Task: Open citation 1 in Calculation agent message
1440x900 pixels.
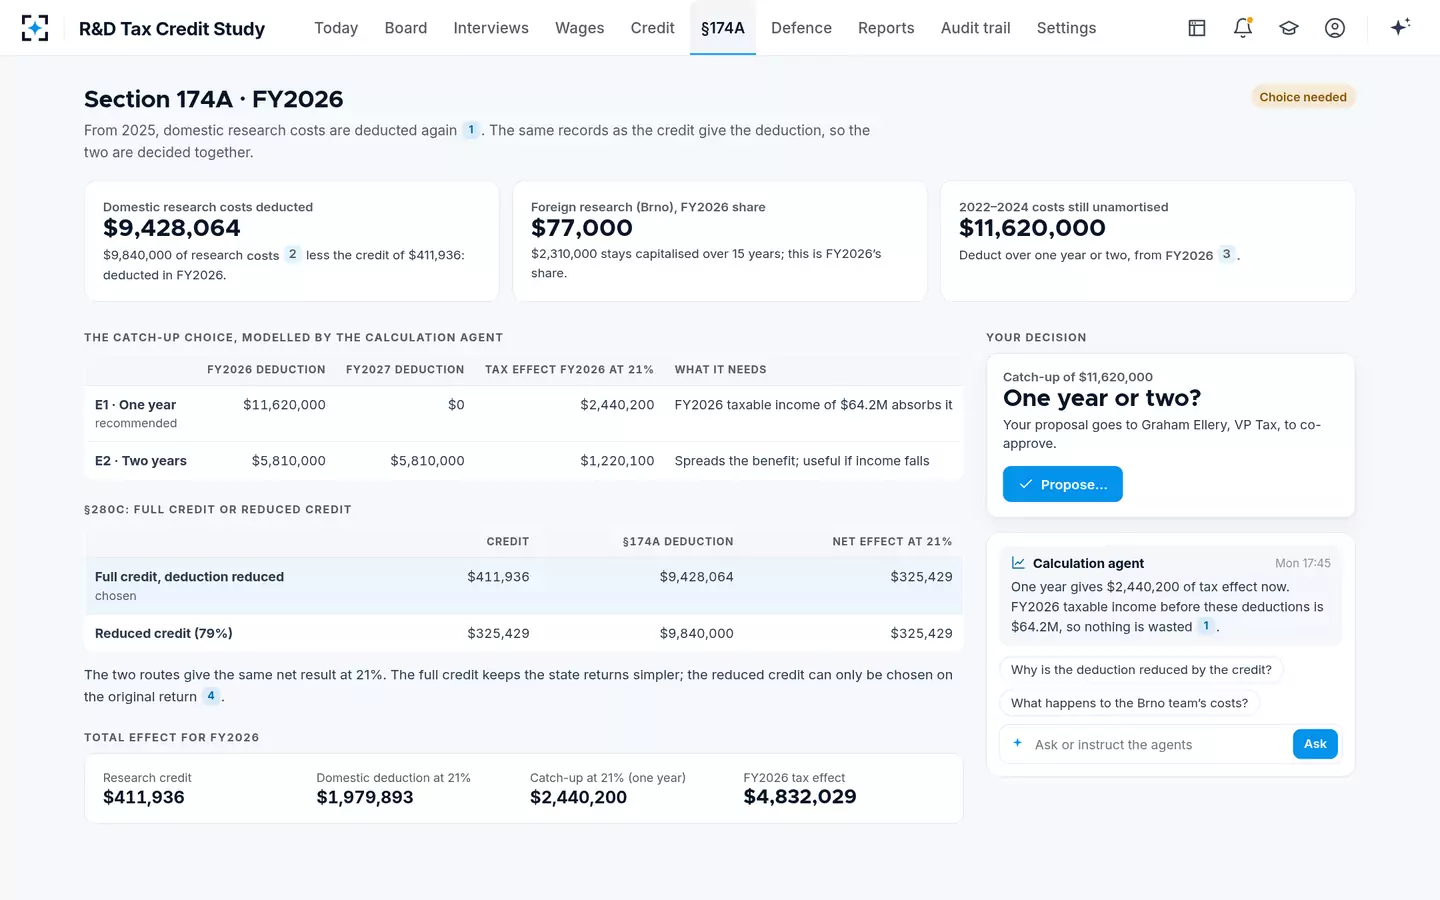Action: point(1206,626)
